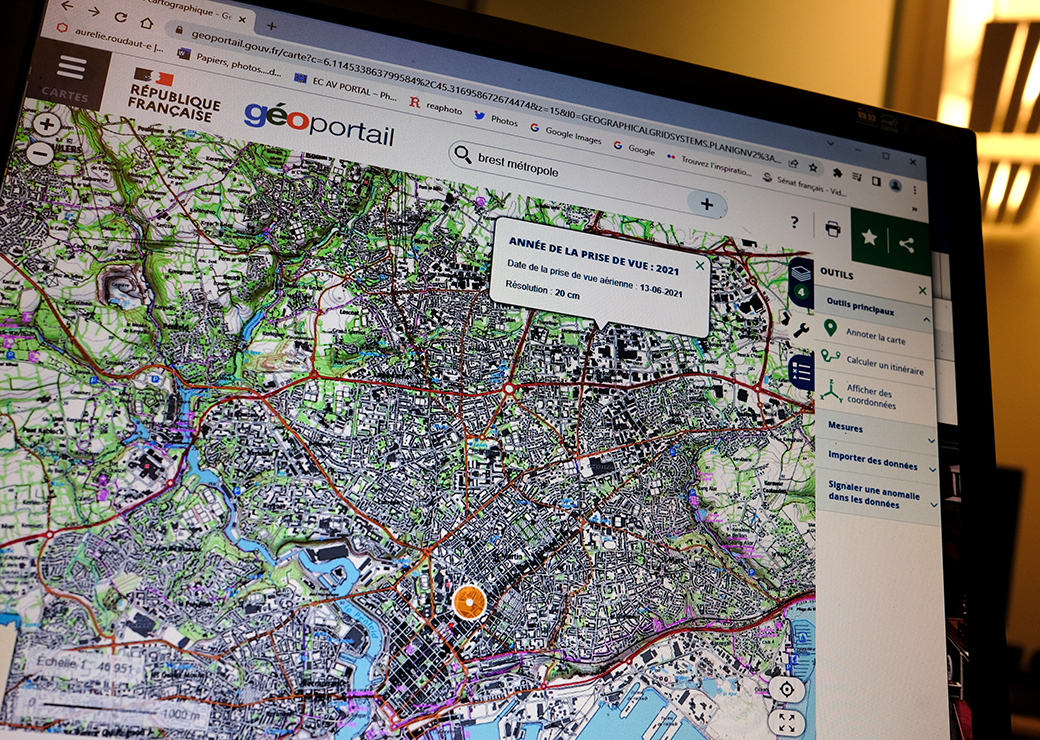
Task: Click the Échelle 1 : 46 951 scale box
Action: pyautogui.click(x=85, y=665)
